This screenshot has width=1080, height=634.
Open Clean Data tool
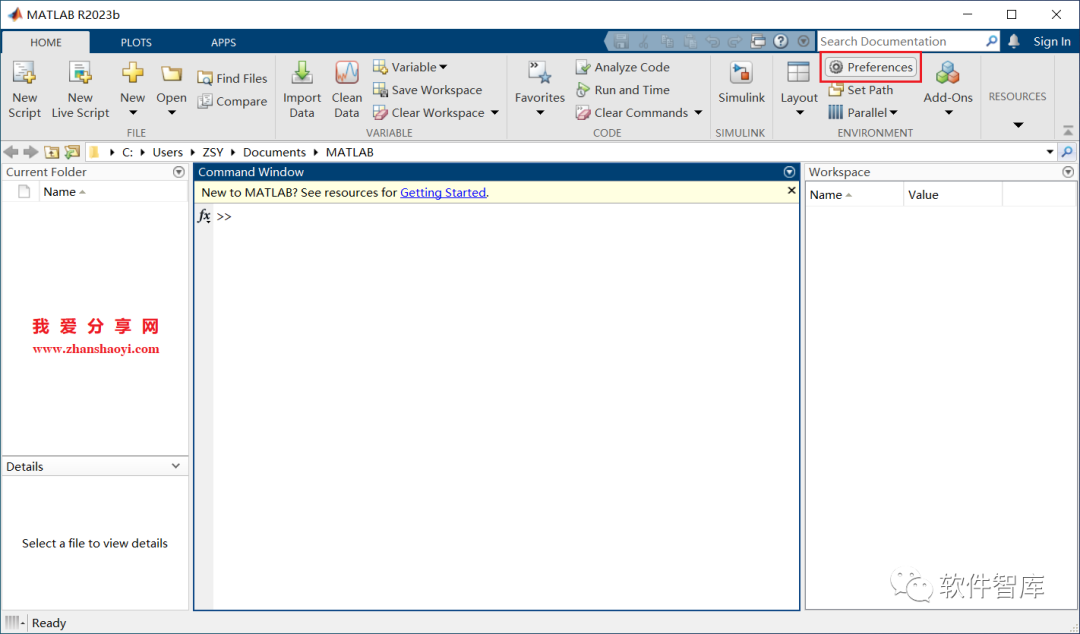[x=346, y=90]
